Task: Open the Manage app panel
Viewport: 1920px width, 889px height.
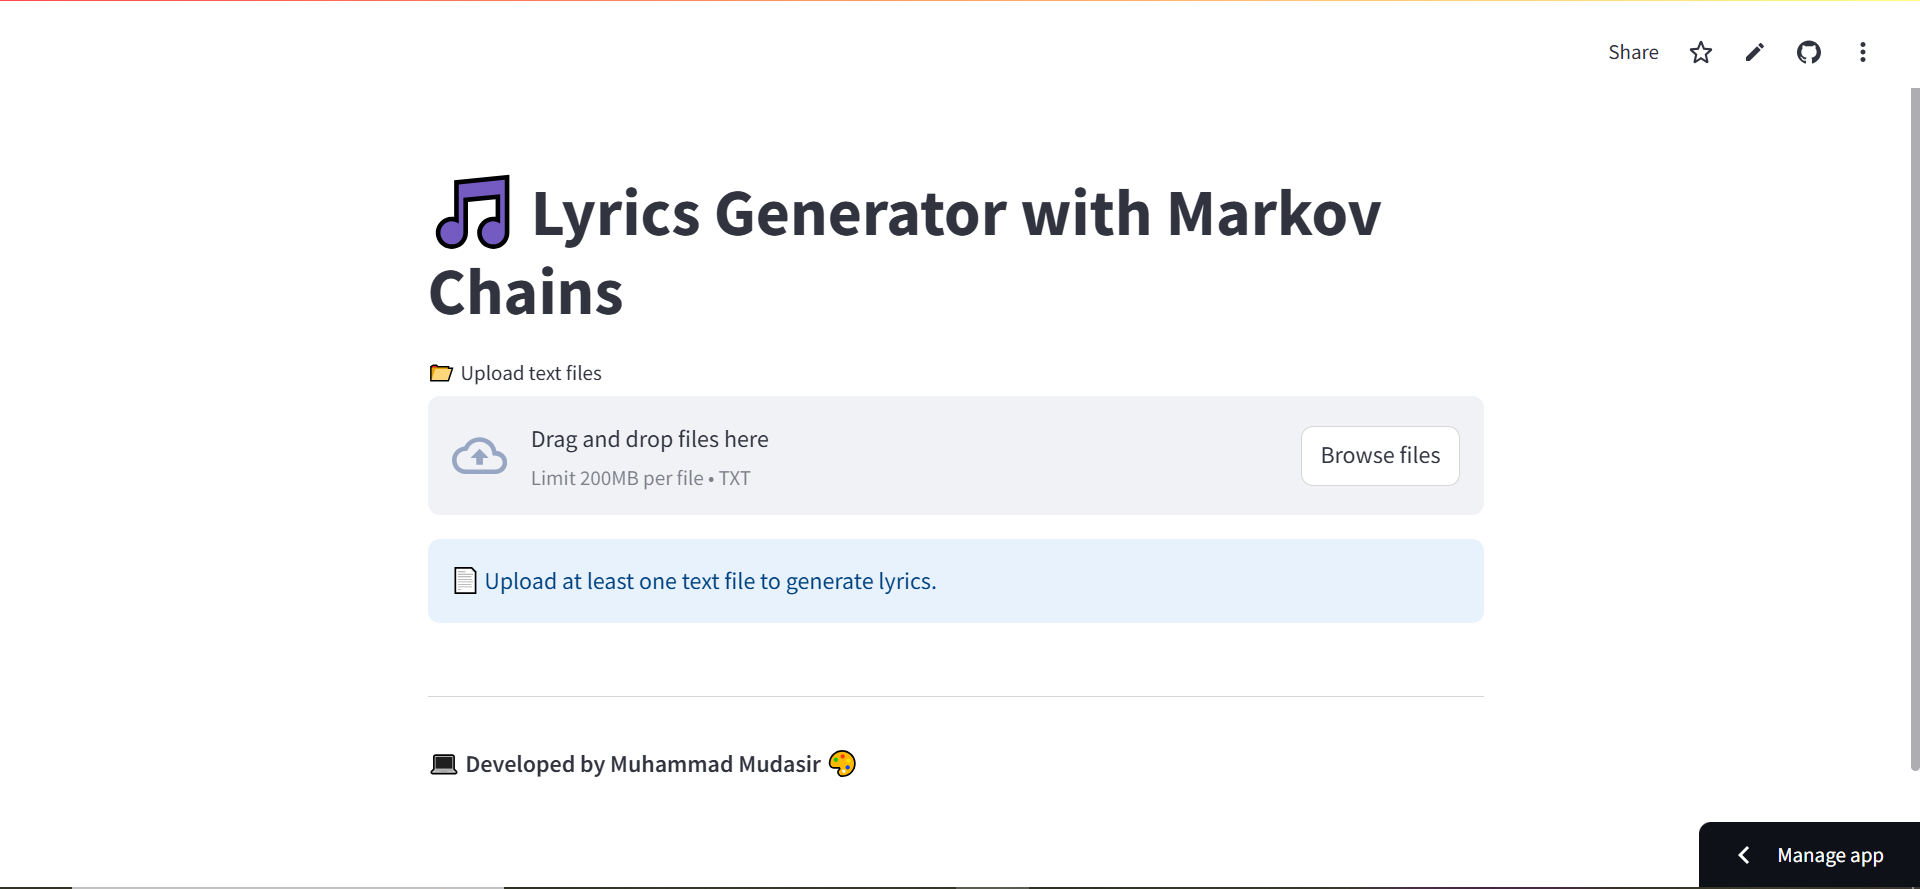Action: [1830, 855]
